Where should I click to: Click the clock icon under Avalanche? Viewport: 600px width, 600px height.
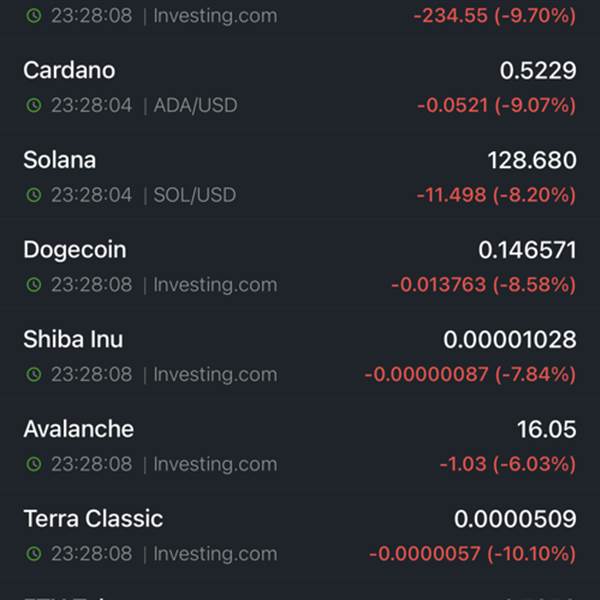click(x=34, y=464)
